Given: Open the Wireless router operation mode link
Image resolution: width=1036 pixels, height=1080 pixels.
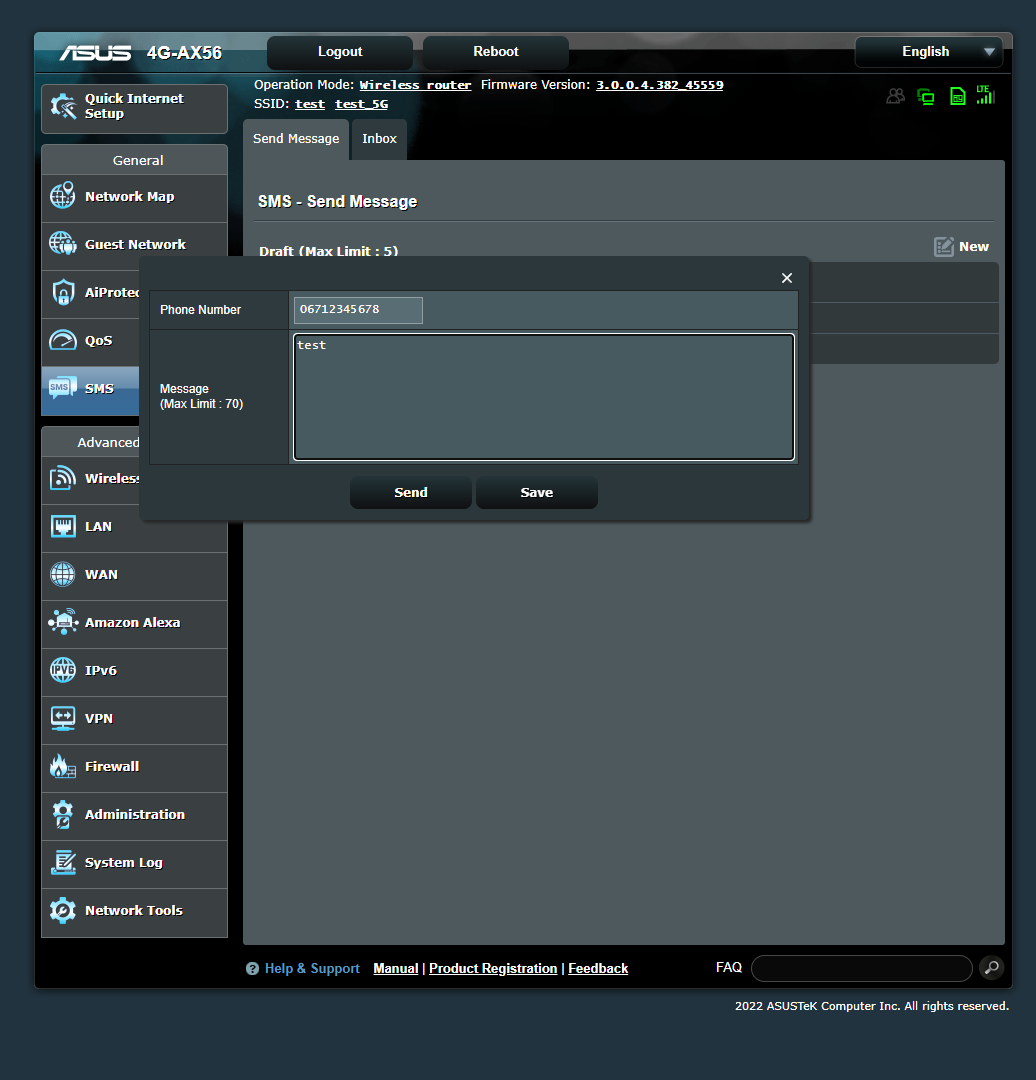Looking at the screenshot, I should point(415,85).
